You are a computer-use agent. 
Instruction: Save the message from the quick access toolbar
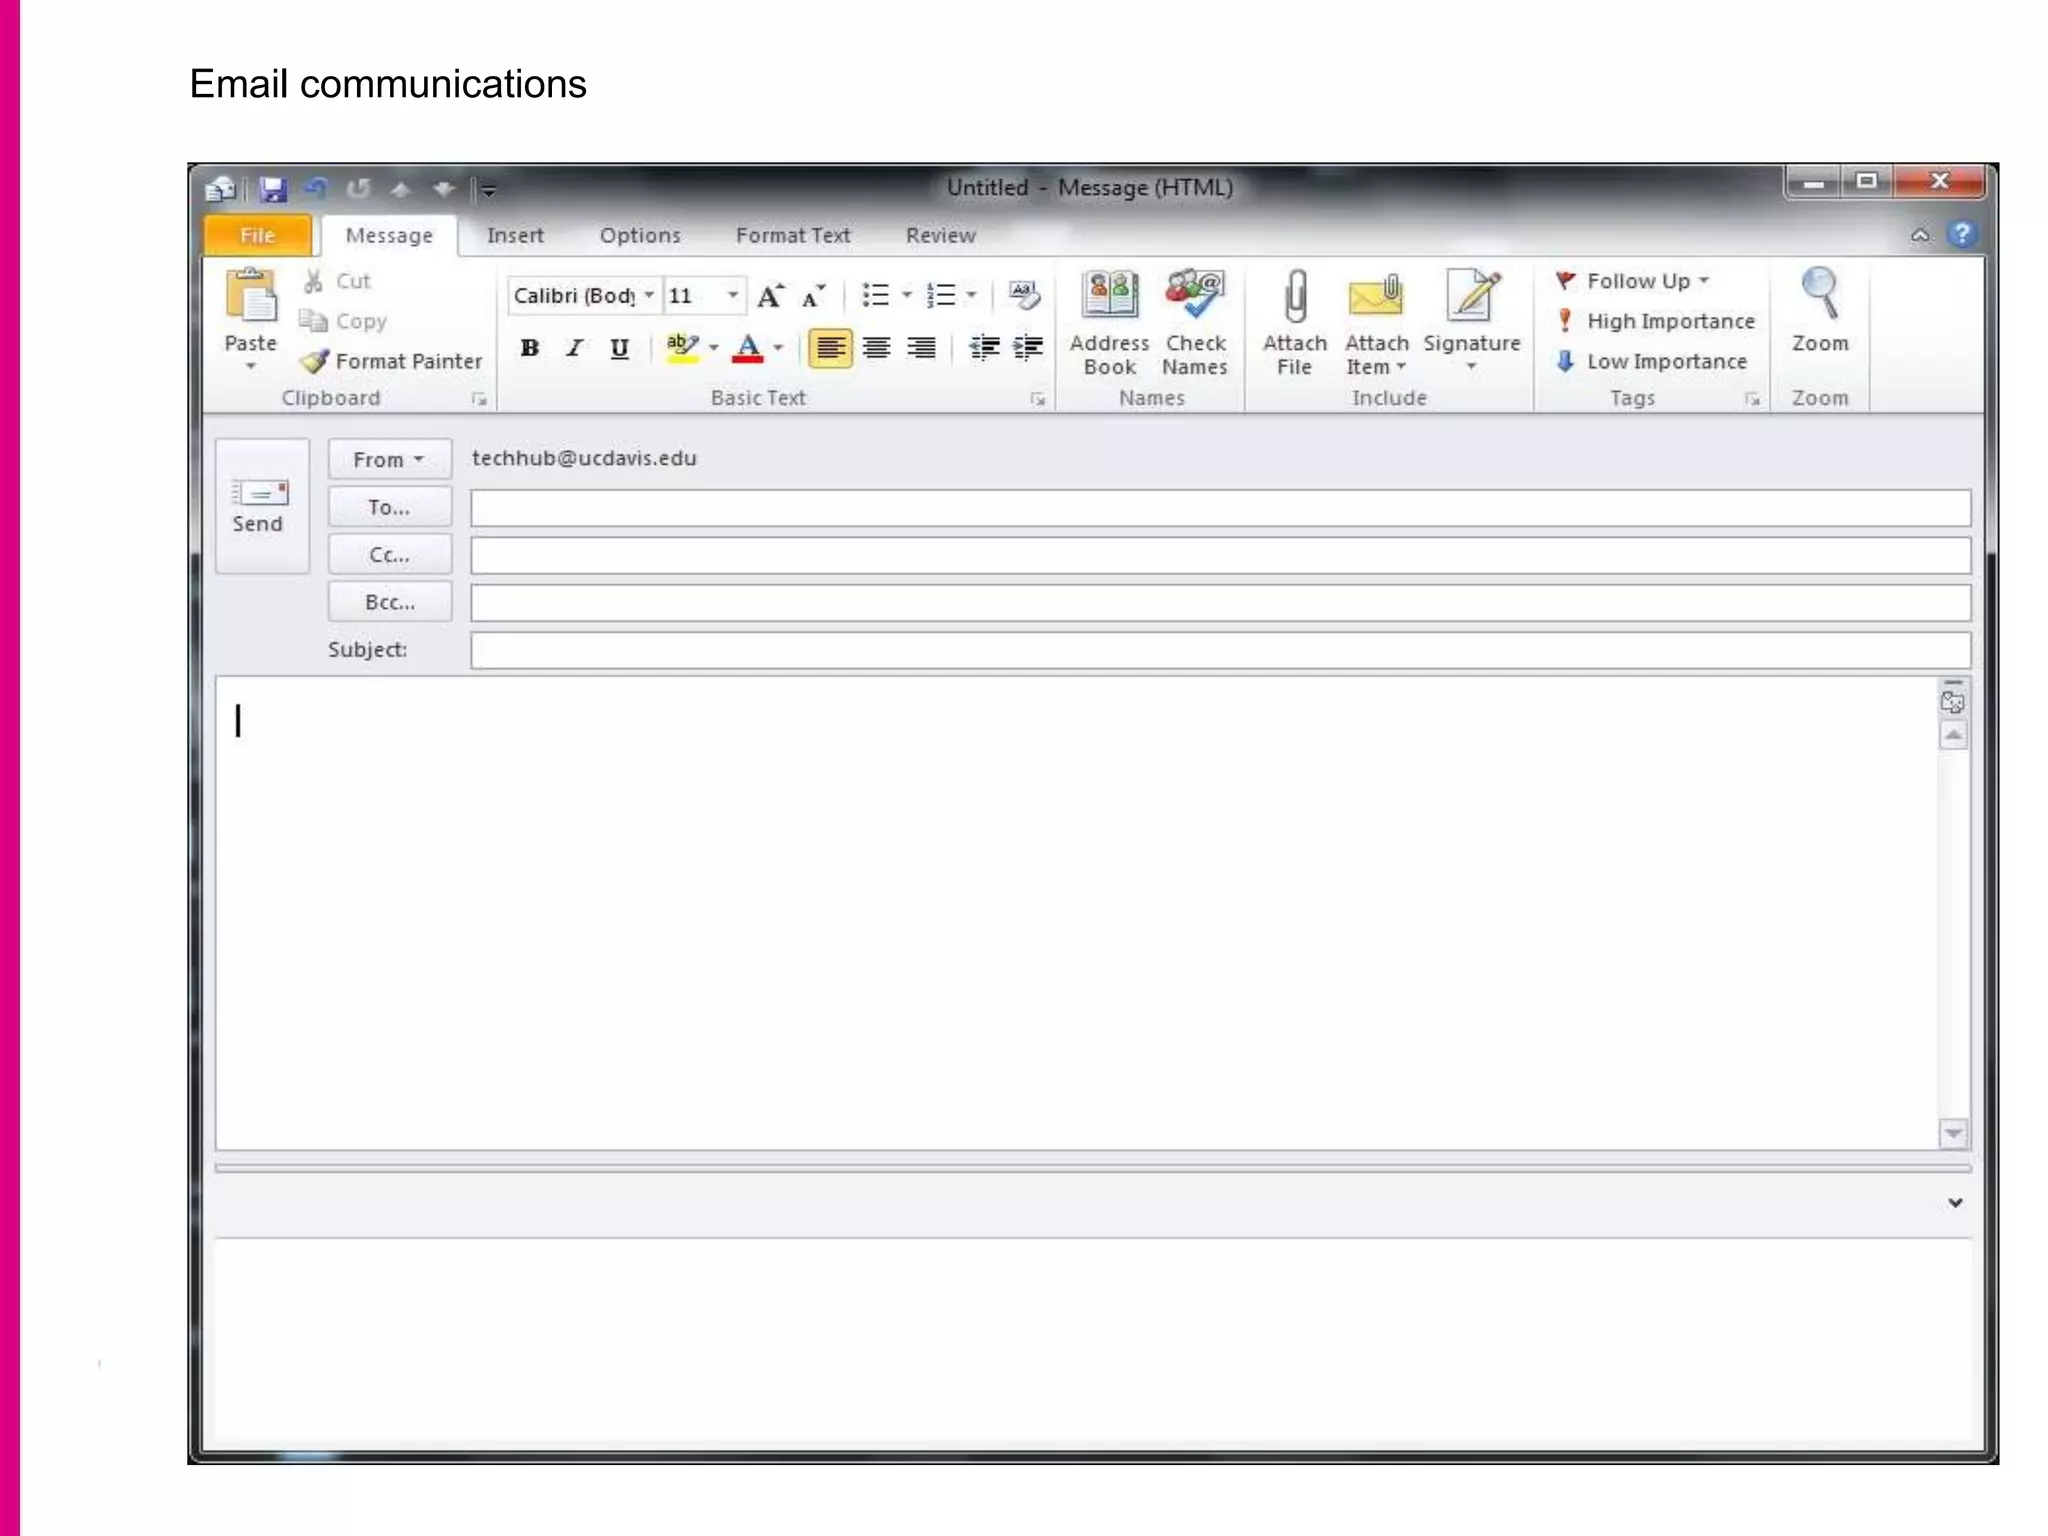[273, 188]
